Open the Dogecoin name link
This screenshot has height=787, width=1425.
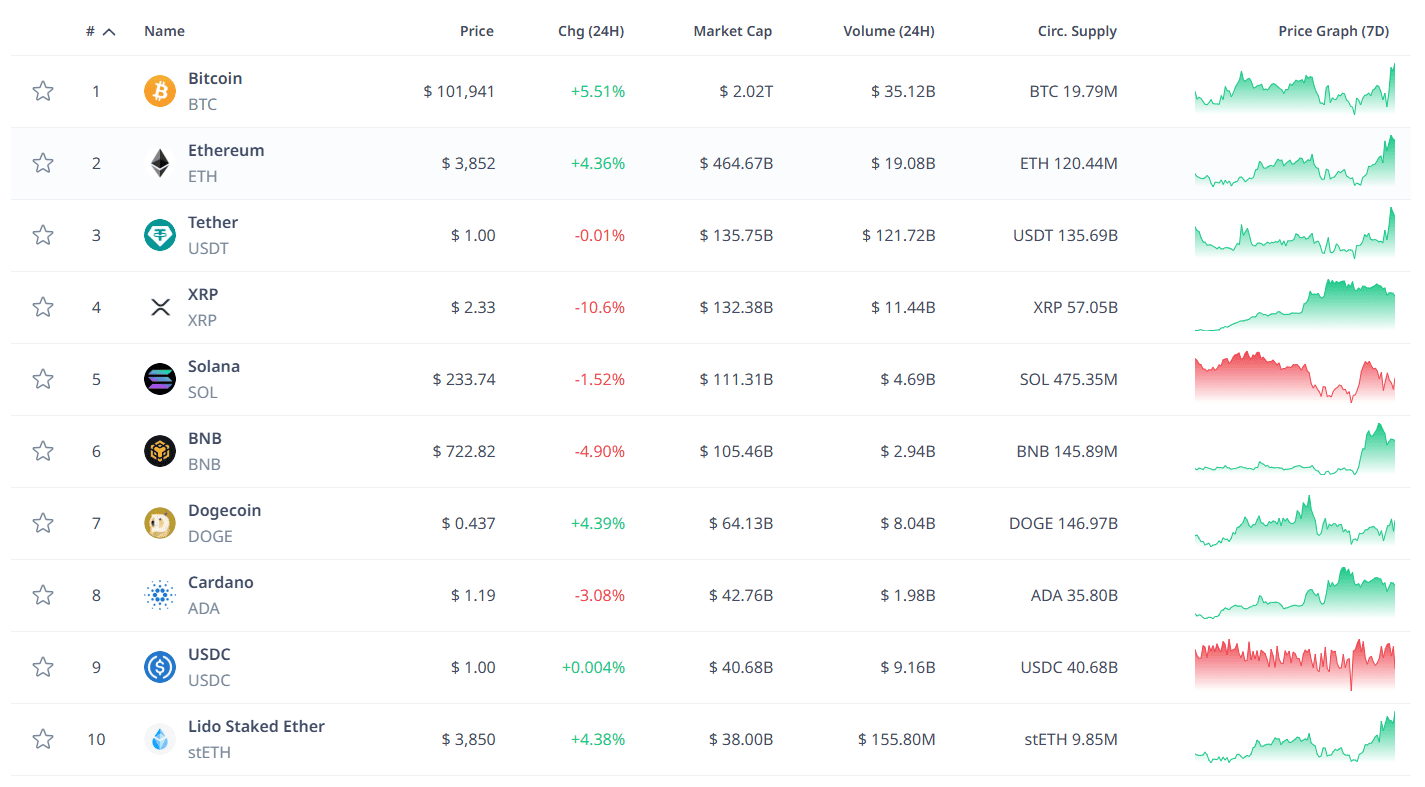(x=225, y=510)
